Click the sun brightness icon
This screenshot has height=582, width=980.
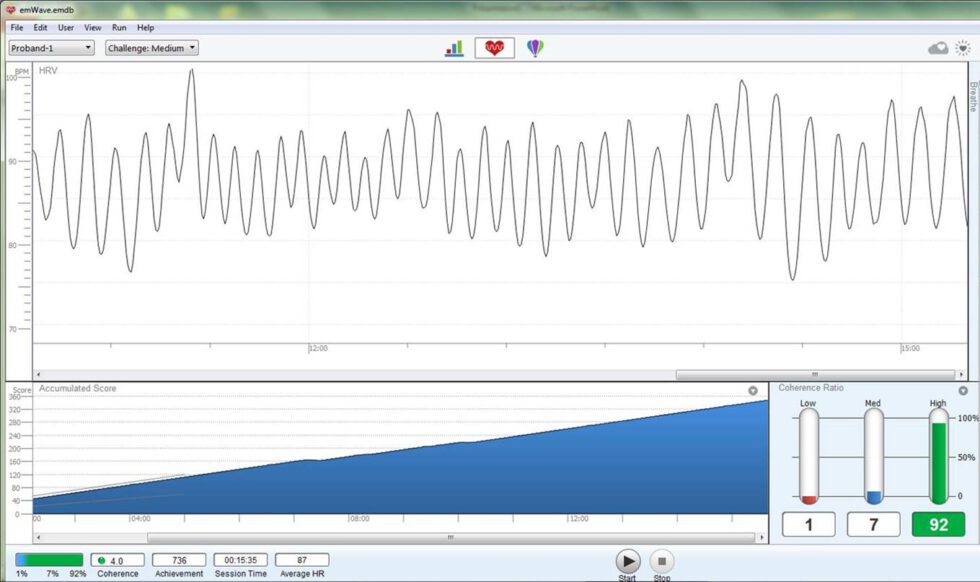[x=962, y=47]
